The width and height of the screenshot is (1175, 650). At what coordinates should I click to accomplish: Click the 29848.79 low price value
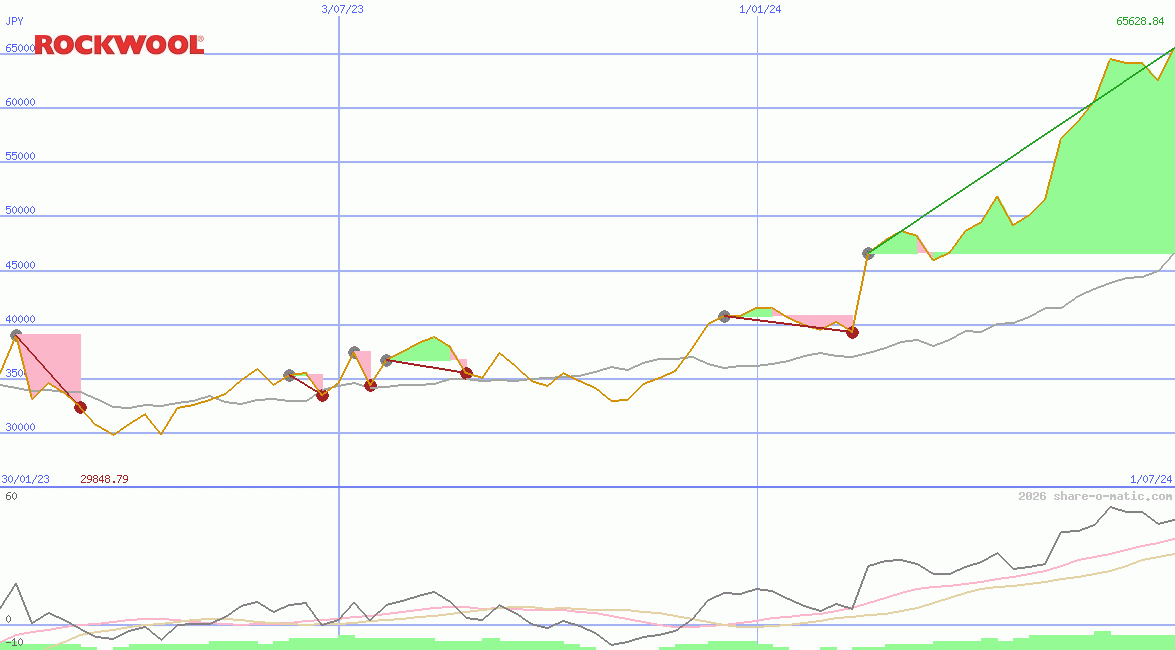click(x=104, y=479)
